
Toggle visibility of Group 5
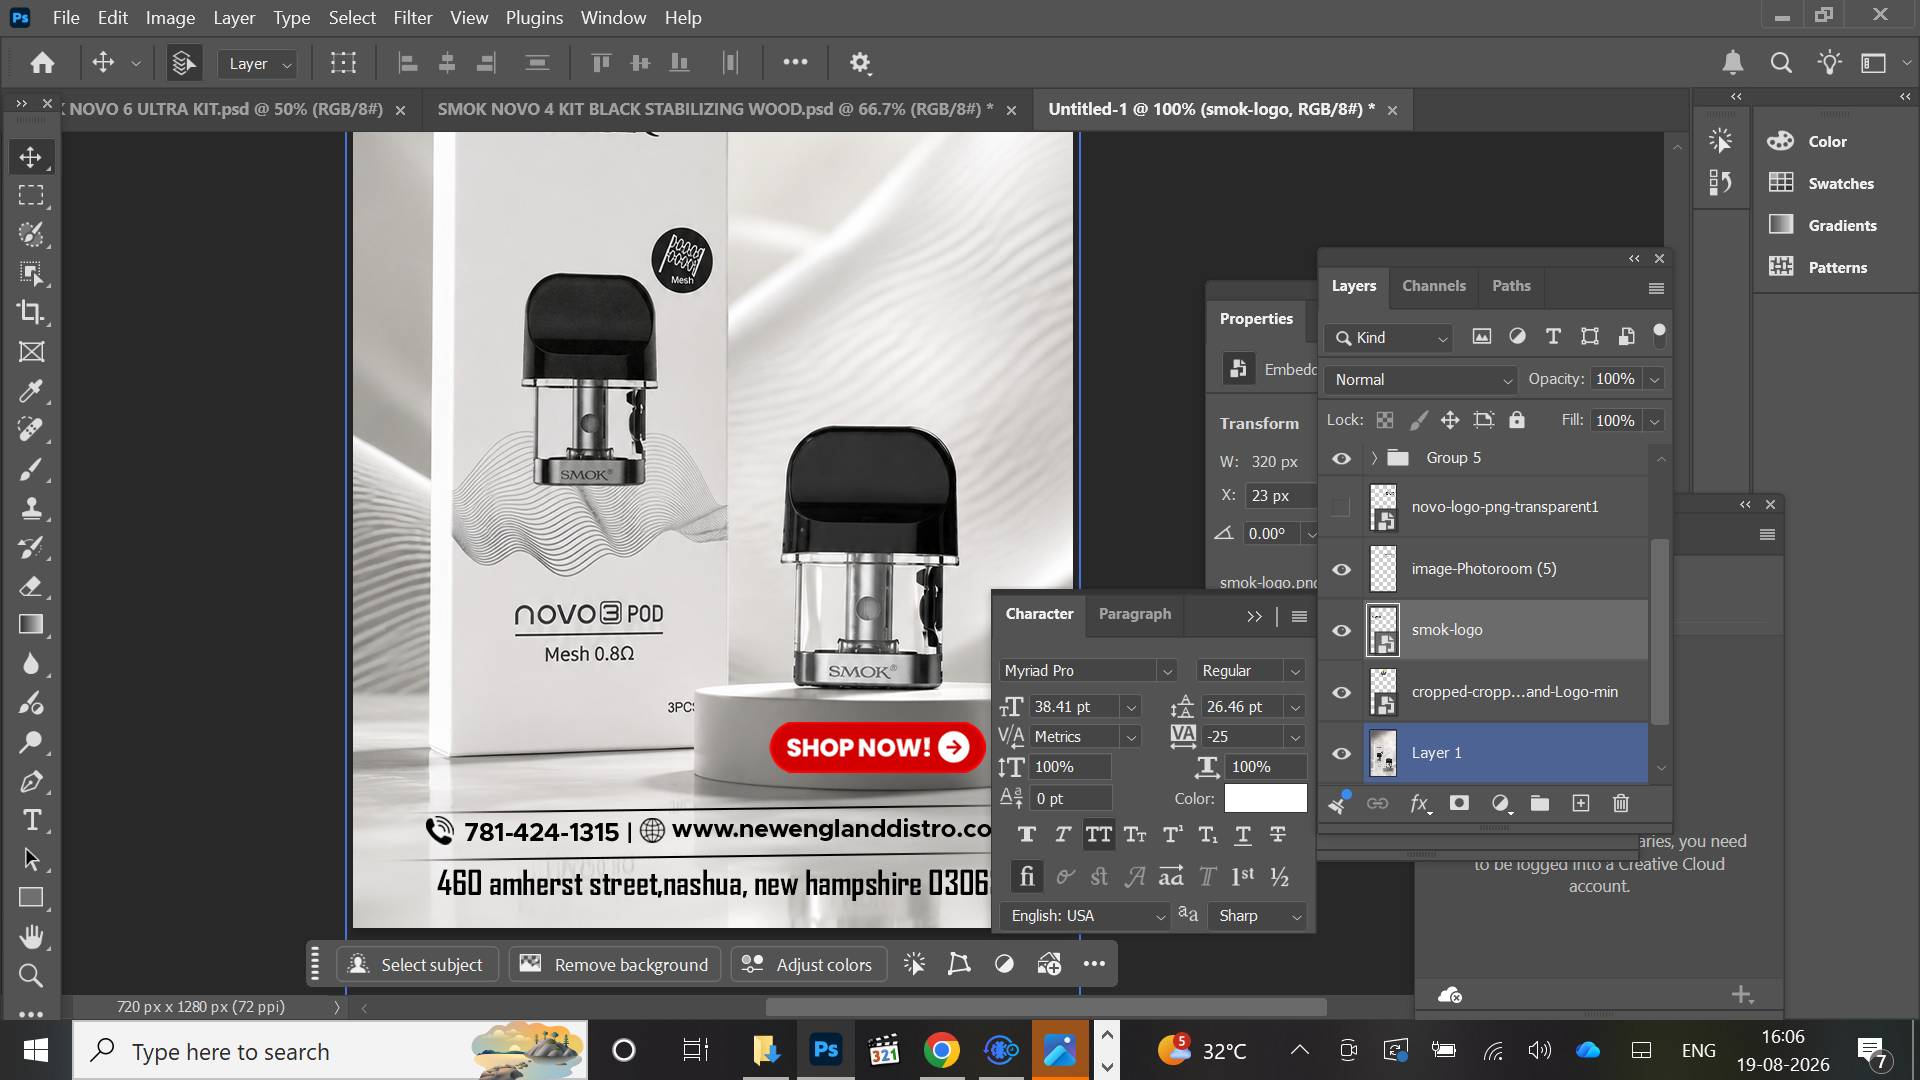pyautogui.click(x=1341, y=458)
